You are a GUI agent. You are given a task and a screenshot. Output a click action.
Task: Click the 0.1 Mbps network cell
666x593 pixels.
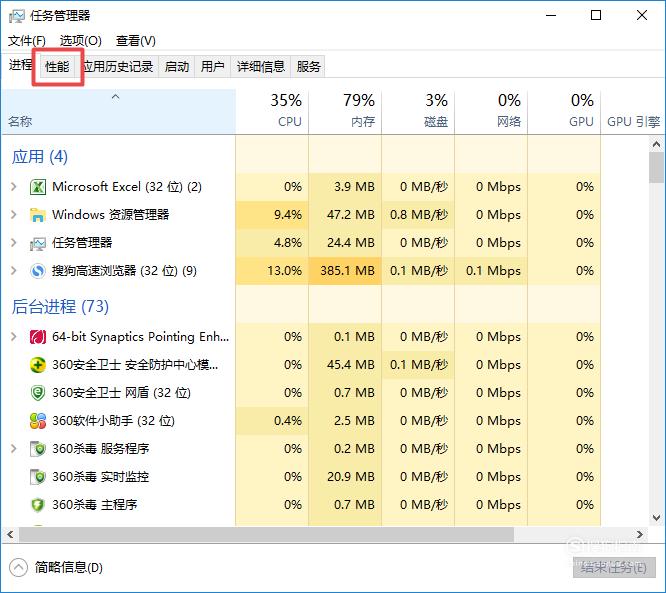point(491,271)
